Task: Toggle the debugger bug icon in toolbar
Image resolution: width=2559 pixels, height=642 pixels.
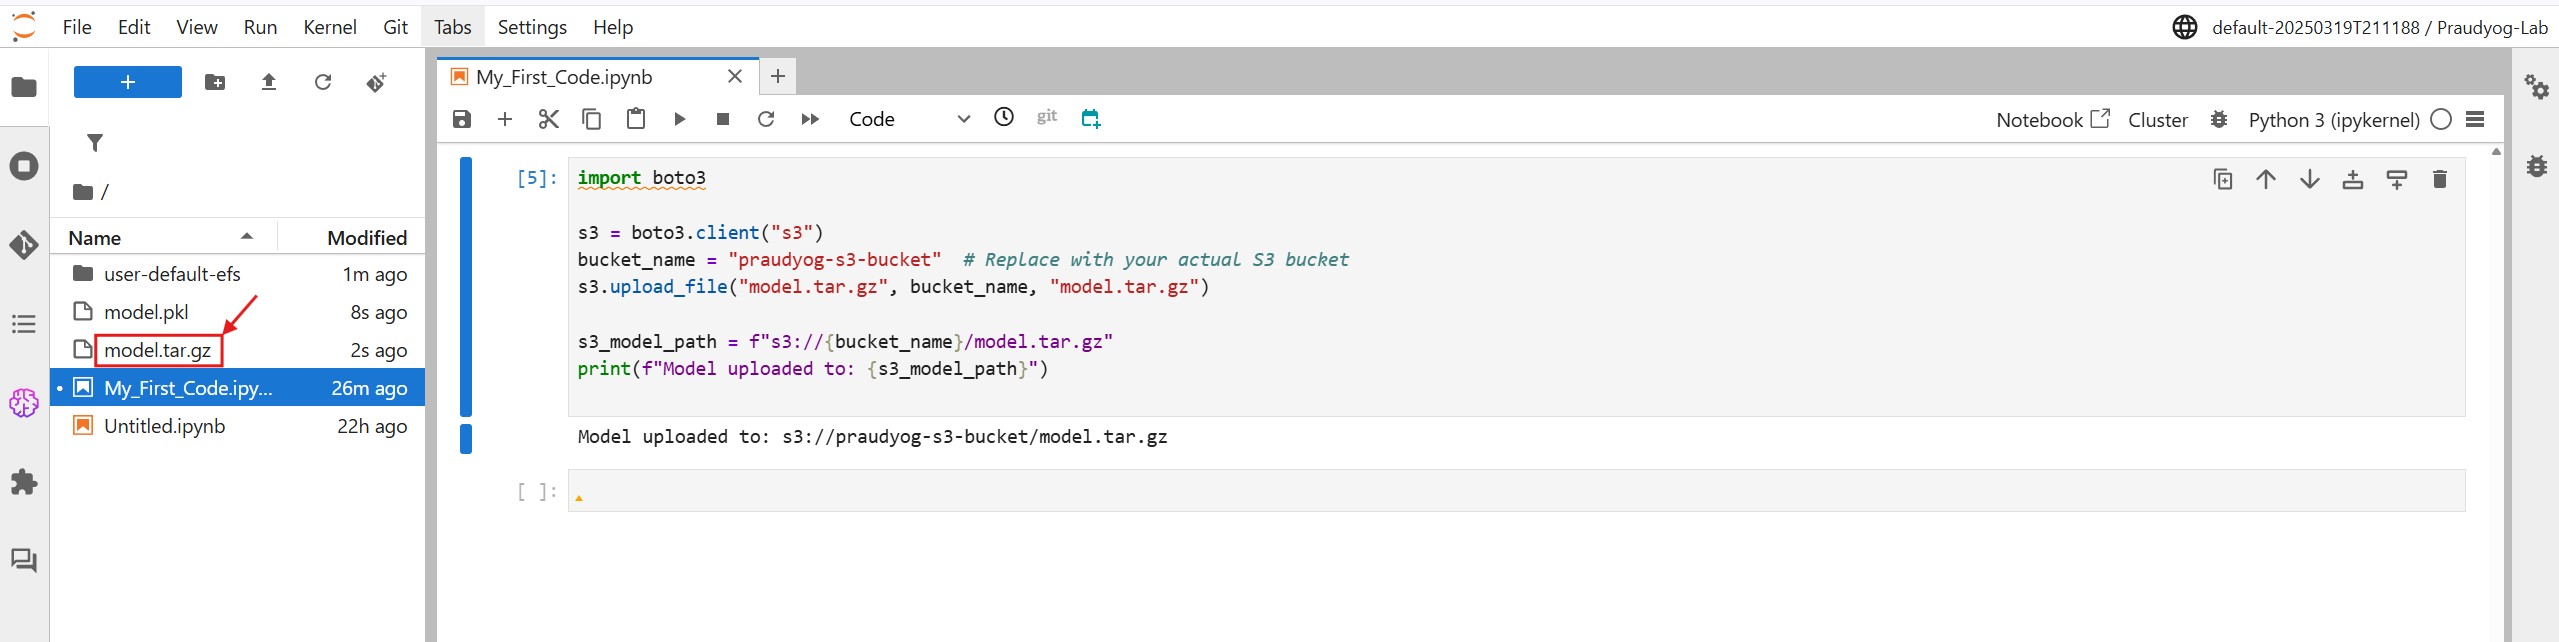Action: click(x=2218, y=119)
